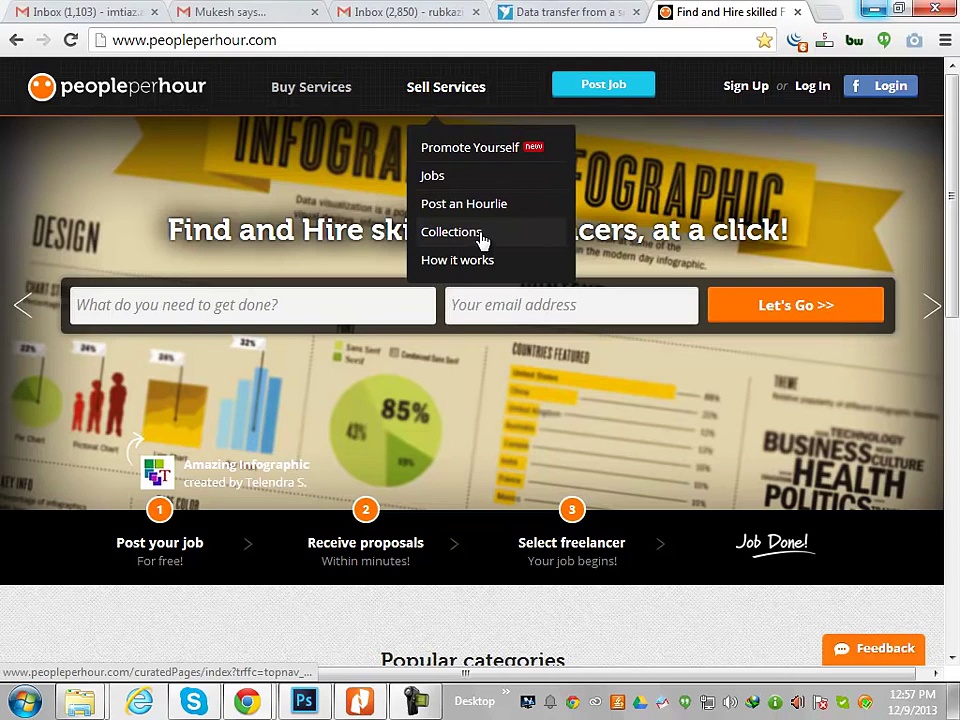
Task: Open the Camtasia recorder taskbar icon
Action: [416, 701]
